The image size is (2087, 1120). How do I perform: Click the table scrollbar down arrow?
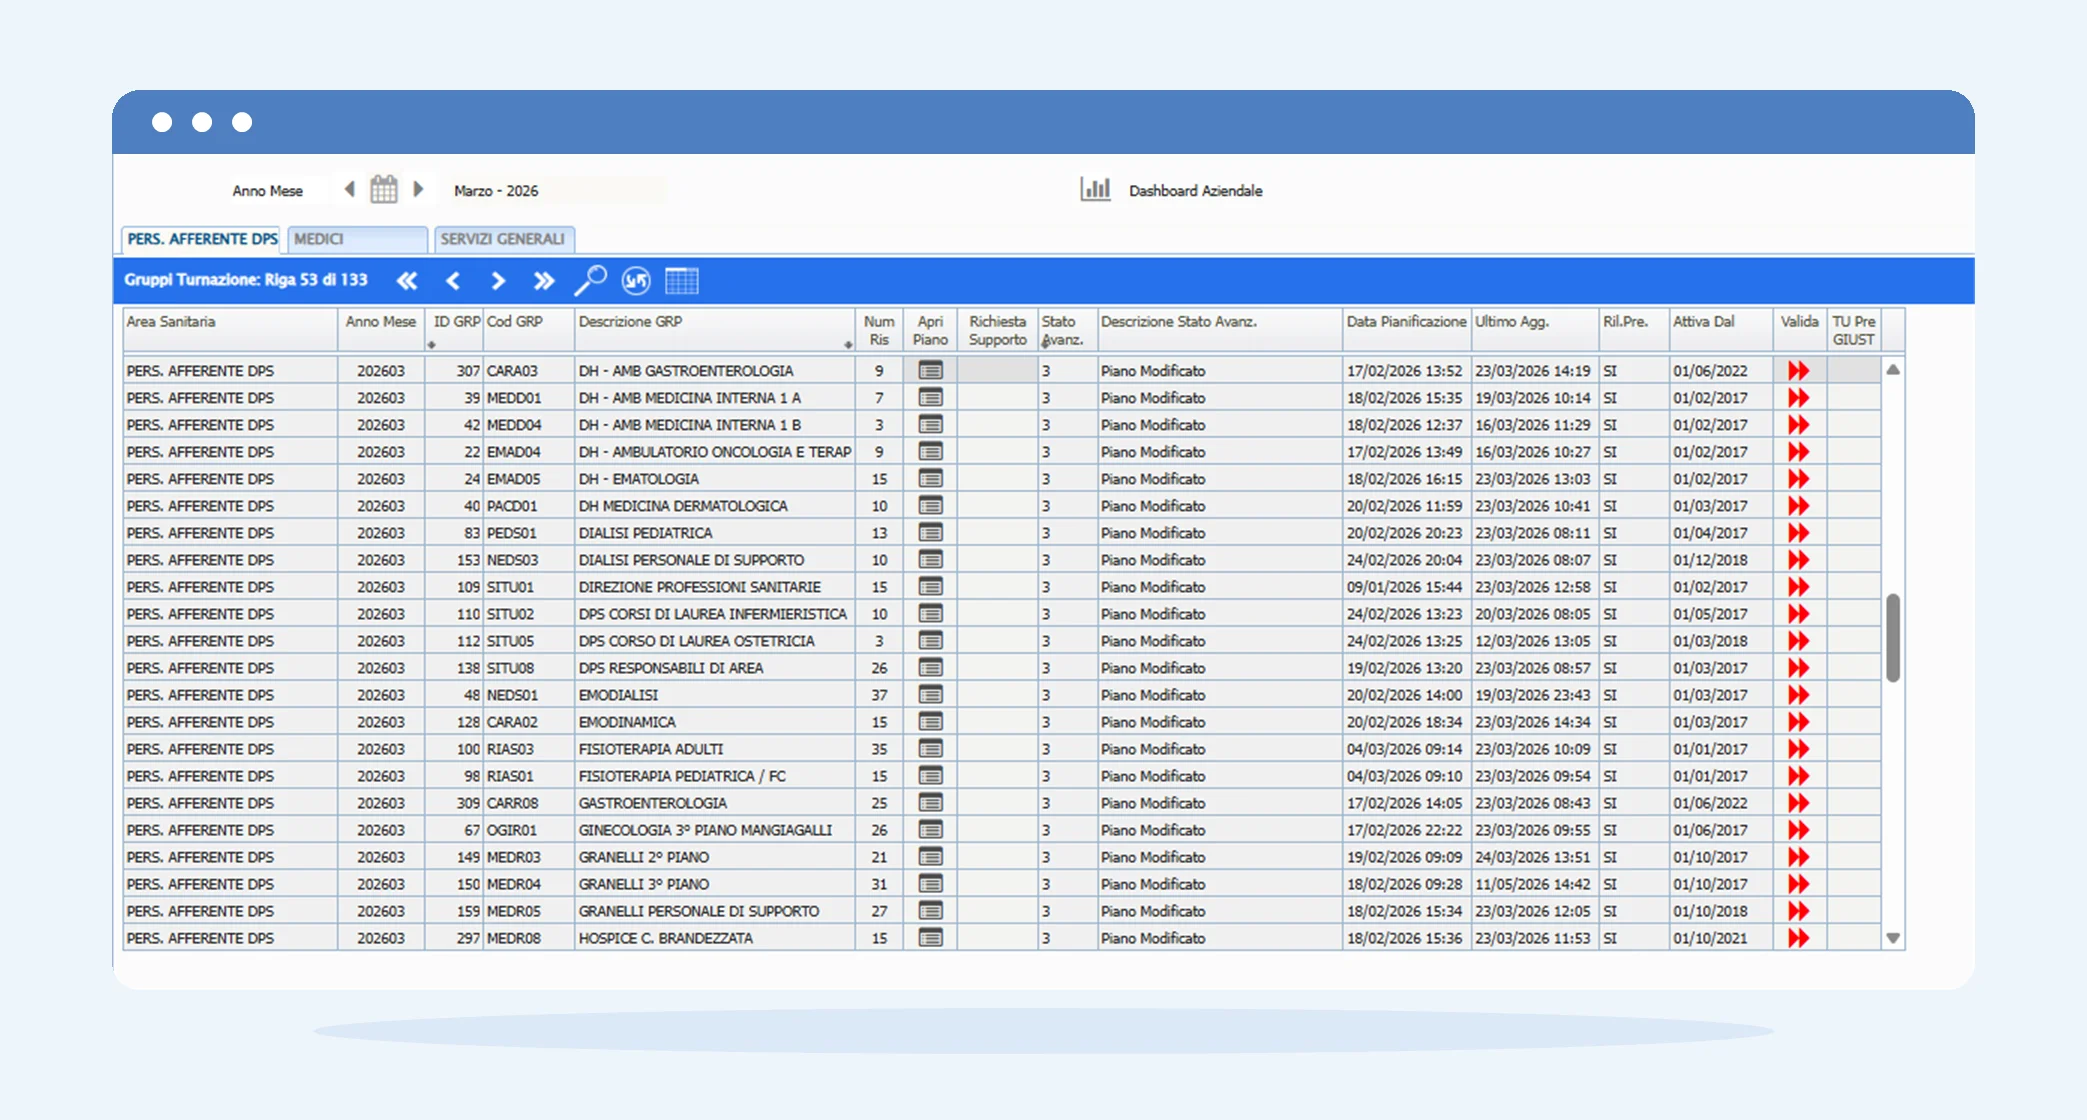[x=1893, y=938]
